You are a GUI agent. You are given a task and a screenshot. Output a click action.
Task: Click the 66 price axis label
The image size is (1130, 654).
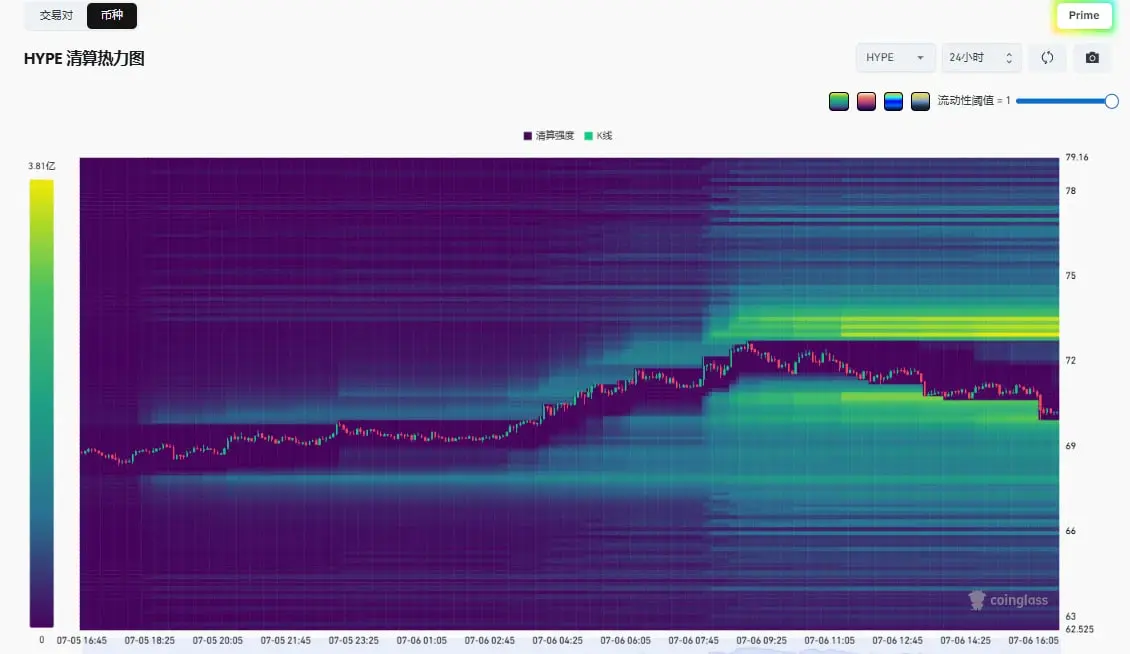click(x=1070, y=531)
